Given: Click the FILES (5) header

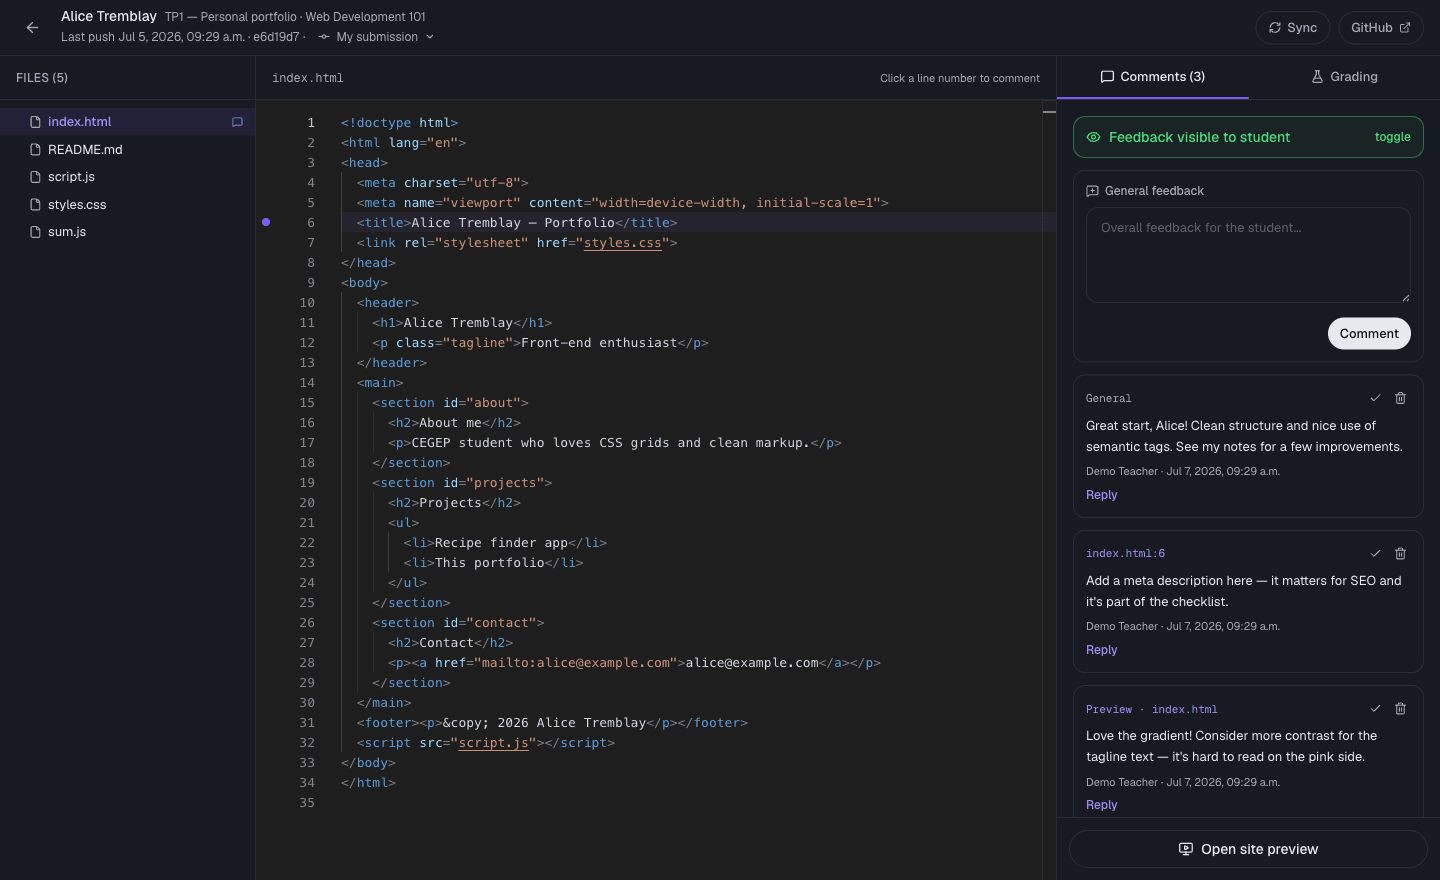Looking at the screenshot, I should coord(42,78).
